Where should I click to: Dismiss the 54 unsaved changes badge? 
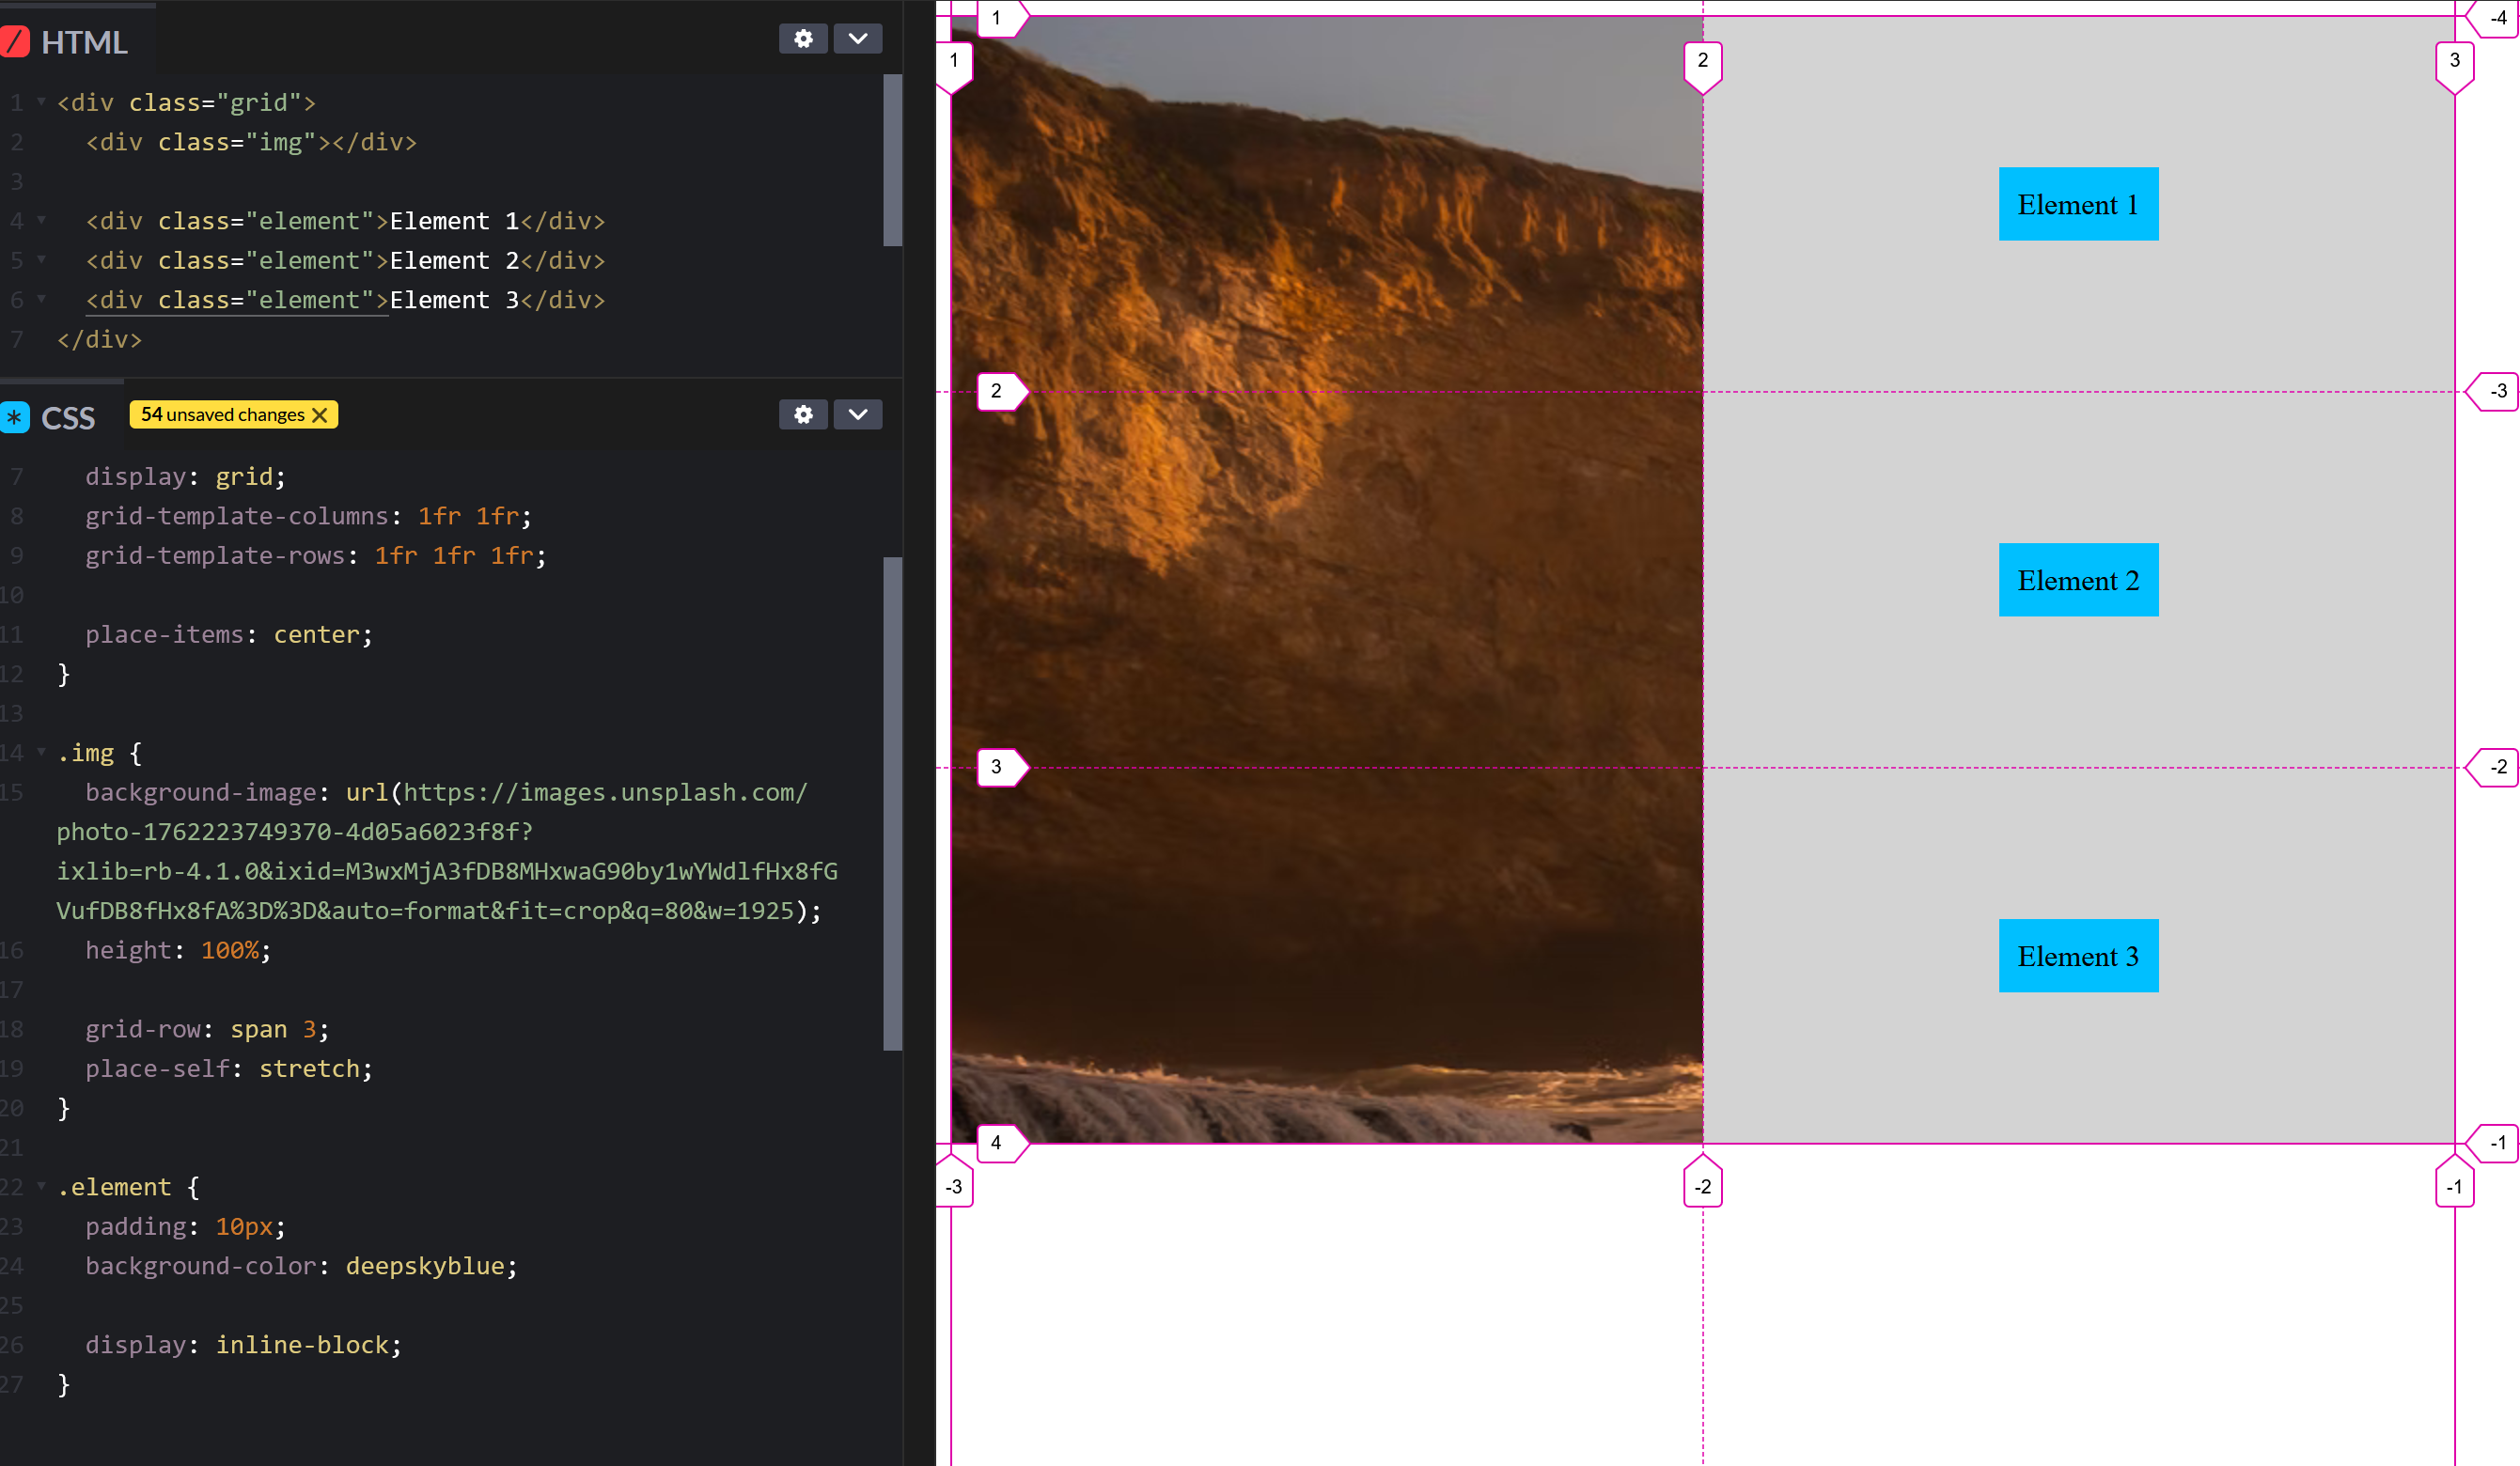tap(320, 415)
